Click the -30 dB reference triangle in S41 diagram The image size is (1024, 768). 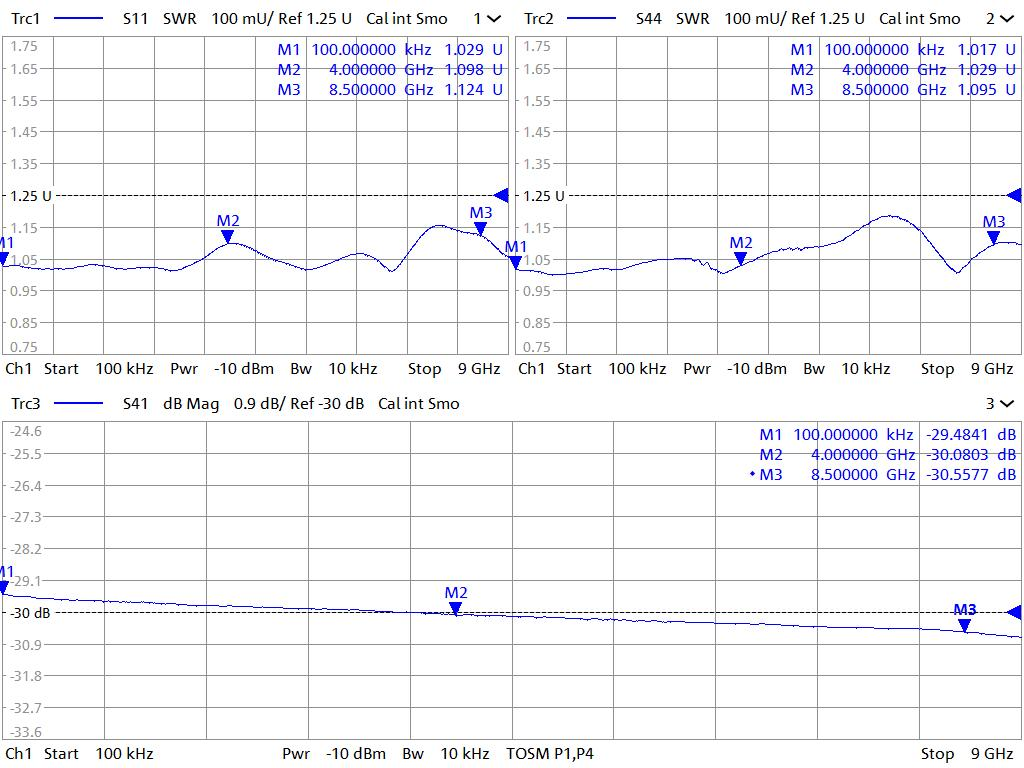click(1014, 612)
